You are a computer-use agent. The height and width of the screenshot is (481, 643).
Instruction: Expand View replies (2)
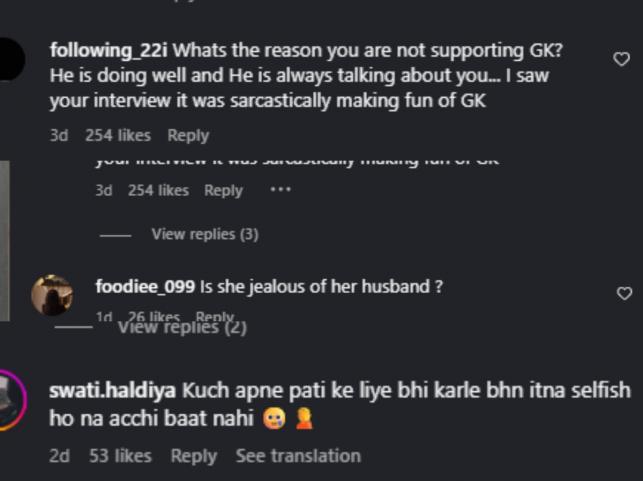[182, 327]
